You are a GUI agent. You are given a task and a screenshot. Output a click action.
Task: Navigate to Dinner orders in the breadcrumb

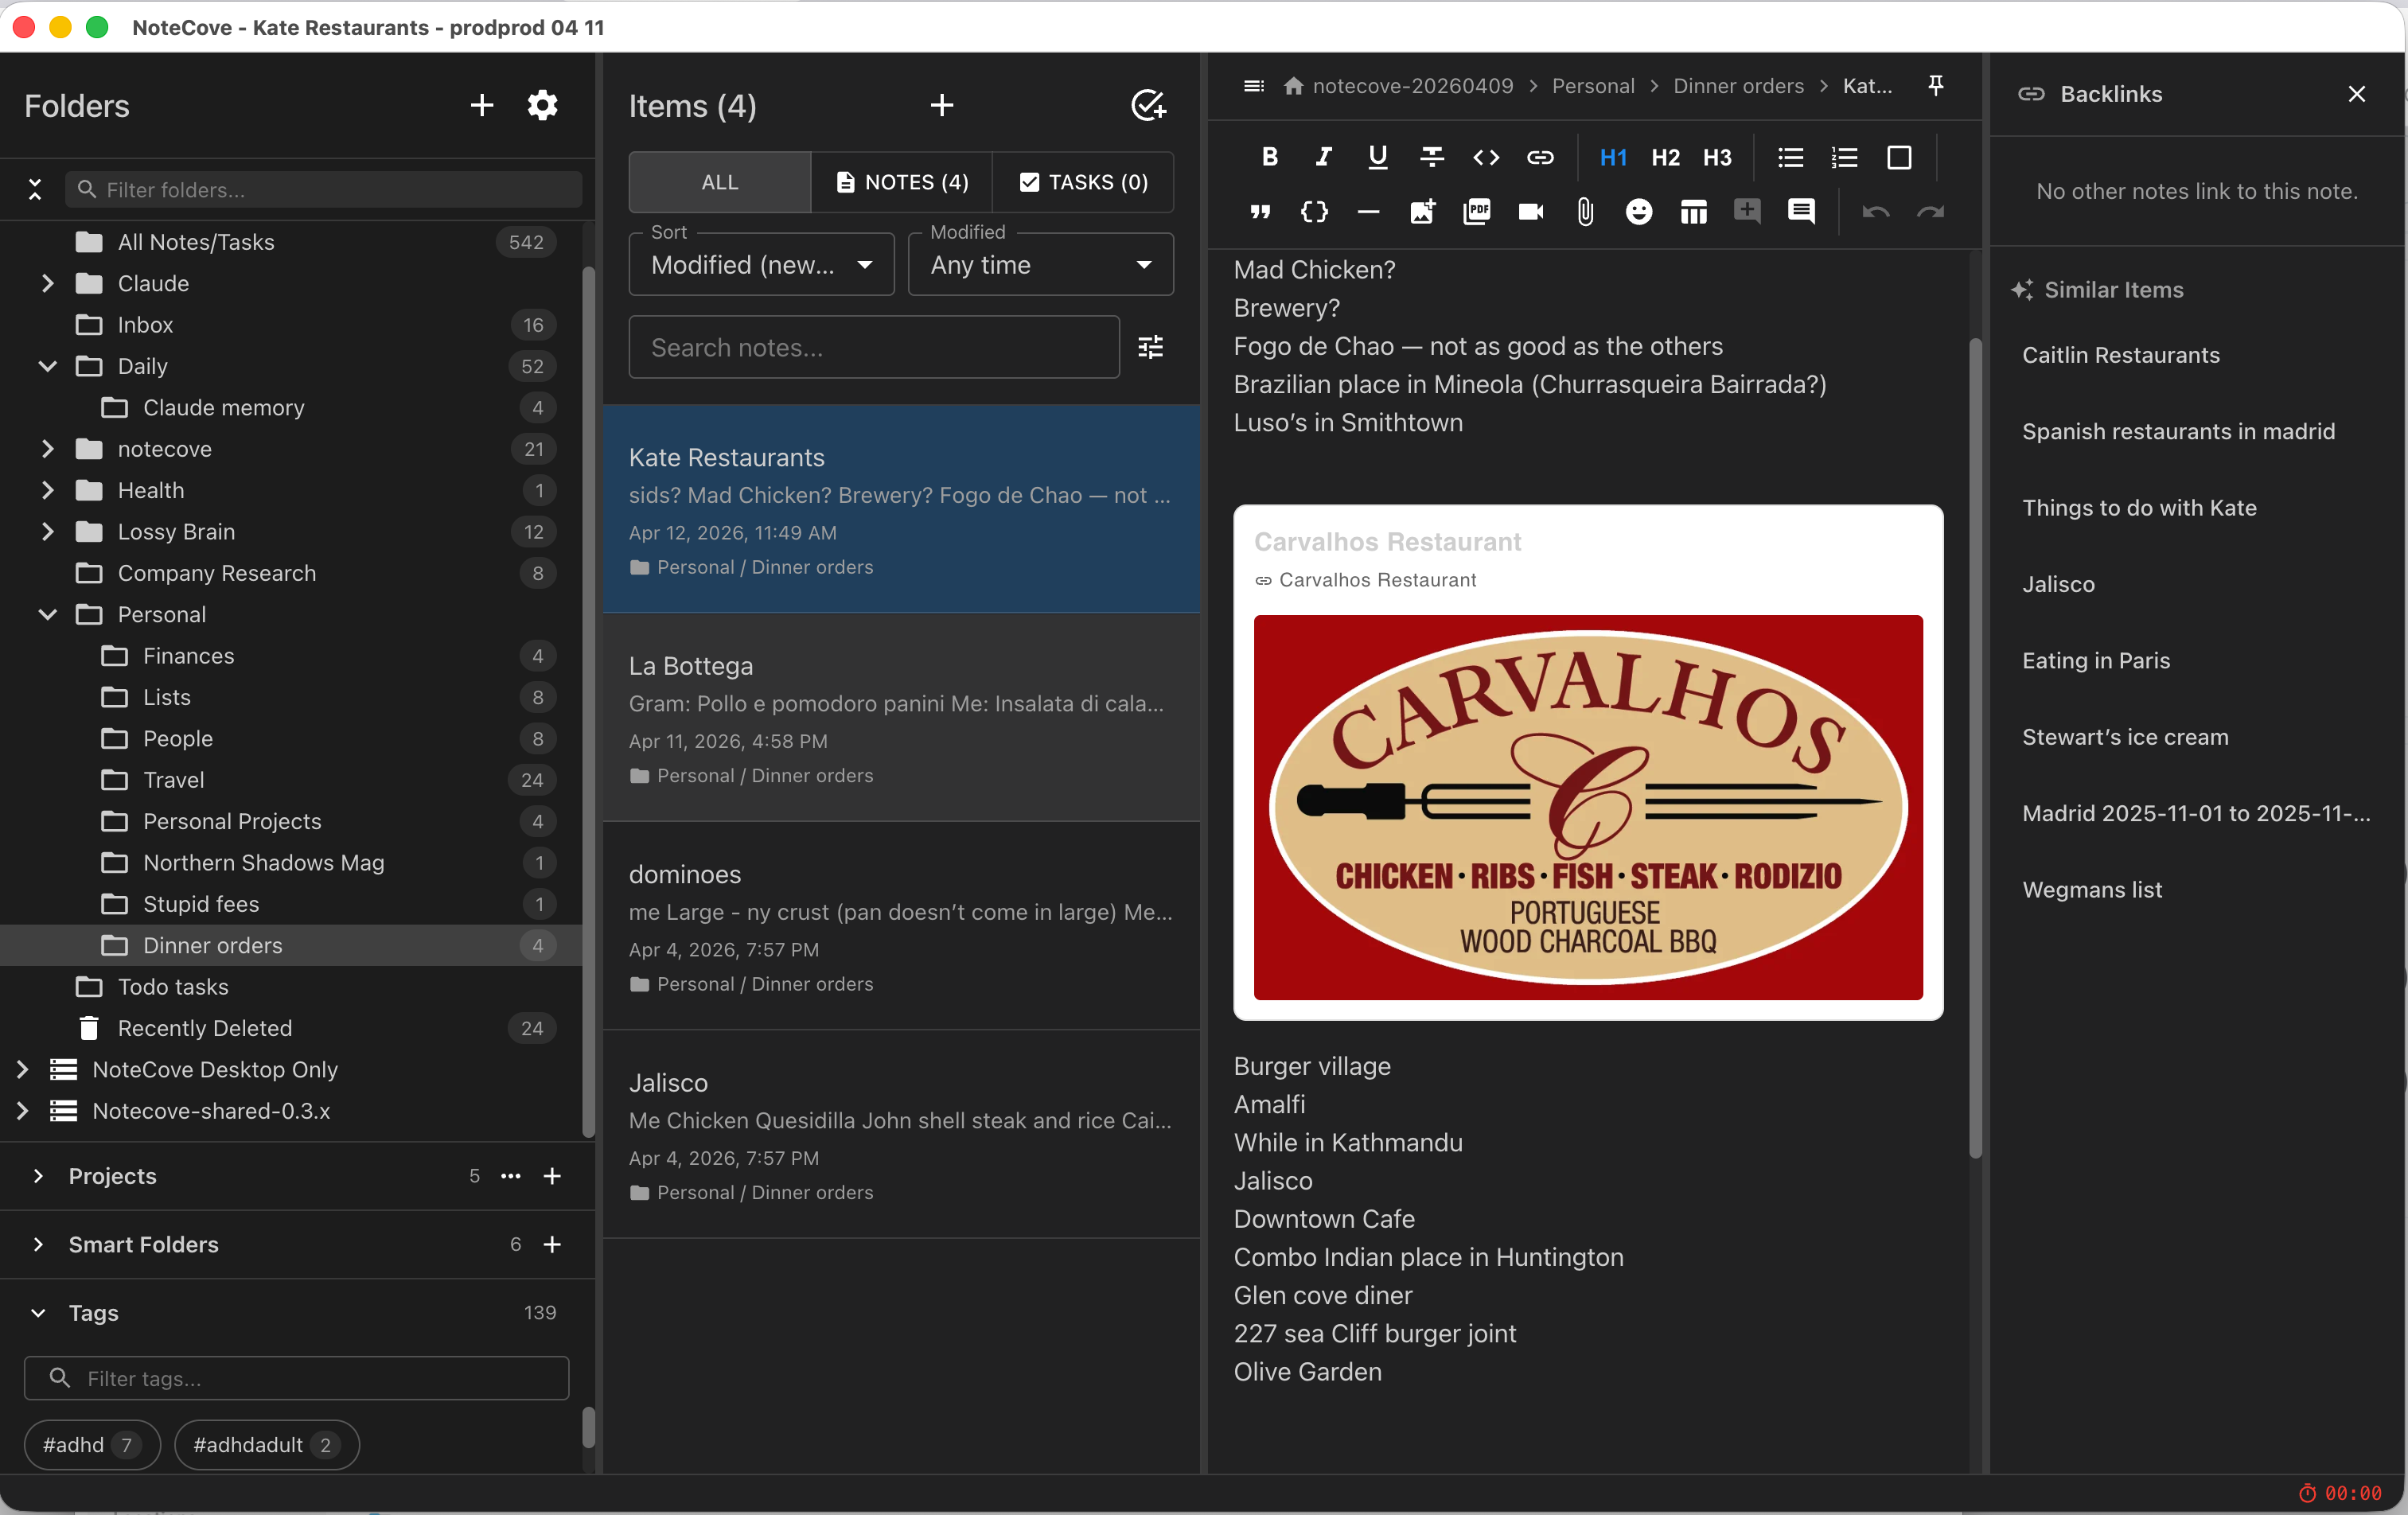[x=1739, y=86]
